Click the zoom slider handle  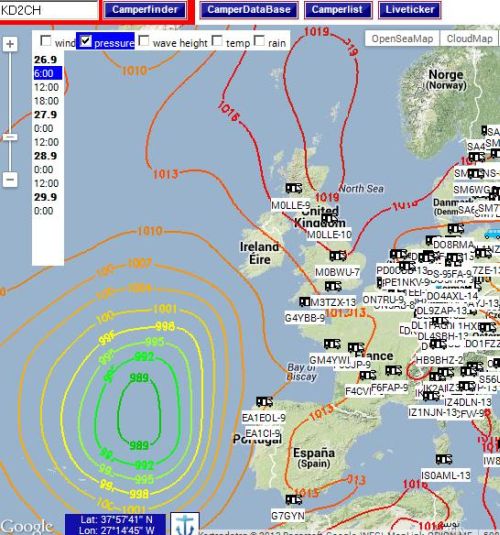pyautogui.click(x=10, y=137)
